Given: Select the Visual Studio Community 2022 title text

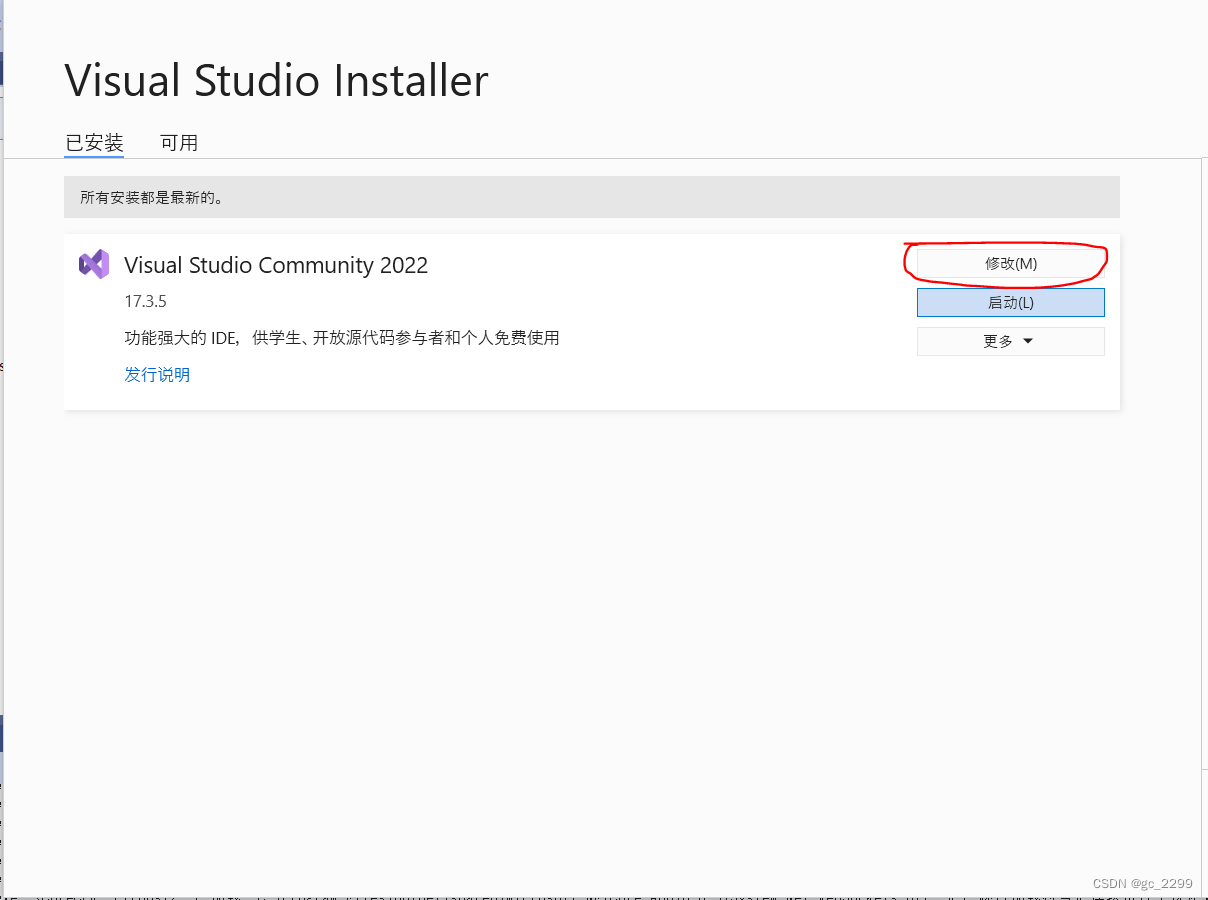Looking at the screenshot, I should pyautogui.click(x=276, y=265).
